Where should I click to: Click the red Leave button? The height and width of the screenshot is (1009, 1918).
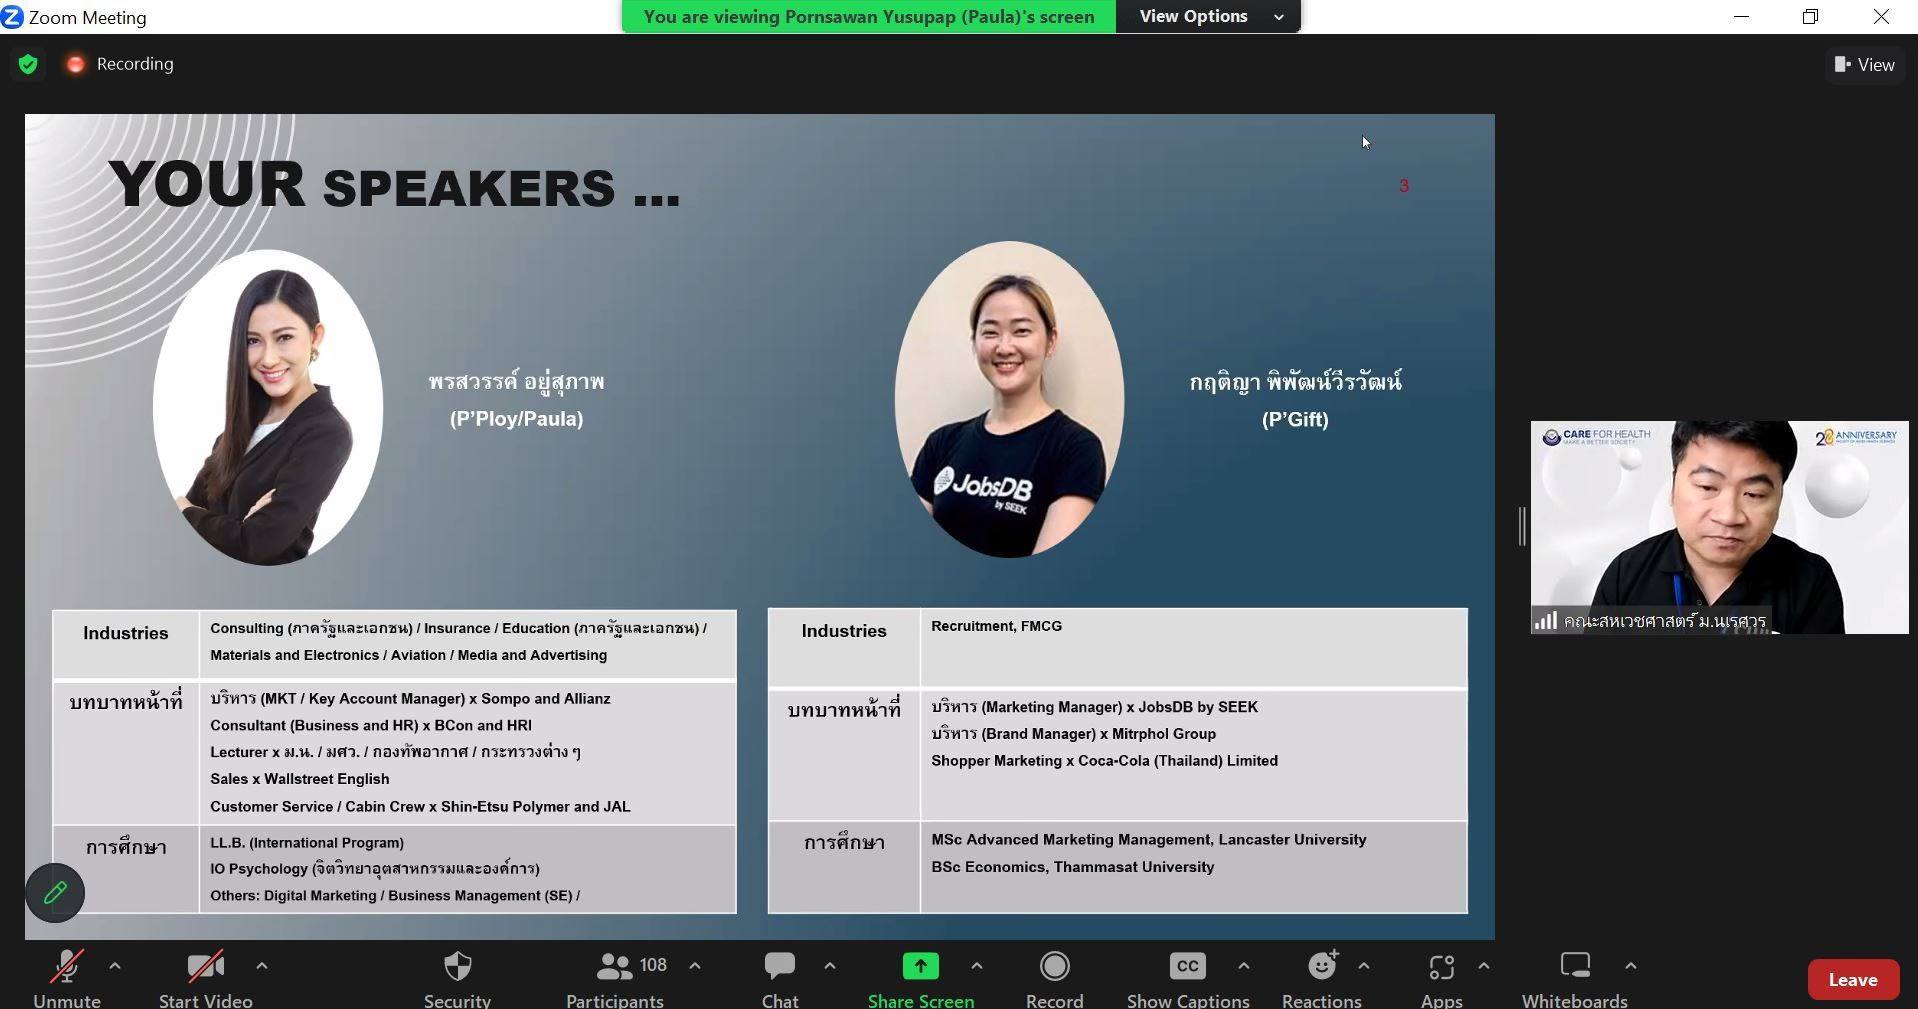coord(1853,980)
